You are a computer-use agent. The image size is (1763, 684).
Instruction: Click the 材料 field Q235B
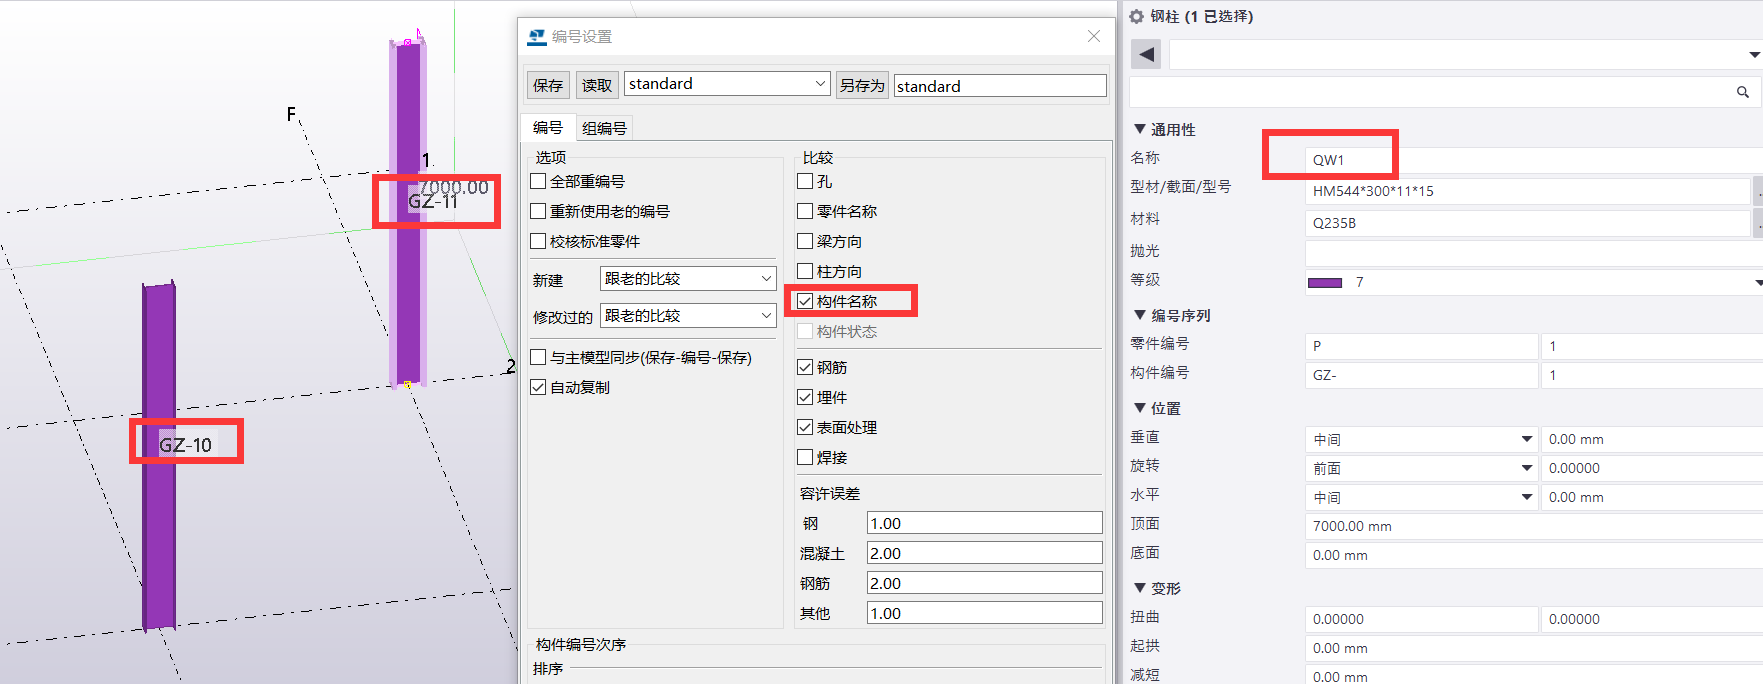click(x=1528, y=223)
